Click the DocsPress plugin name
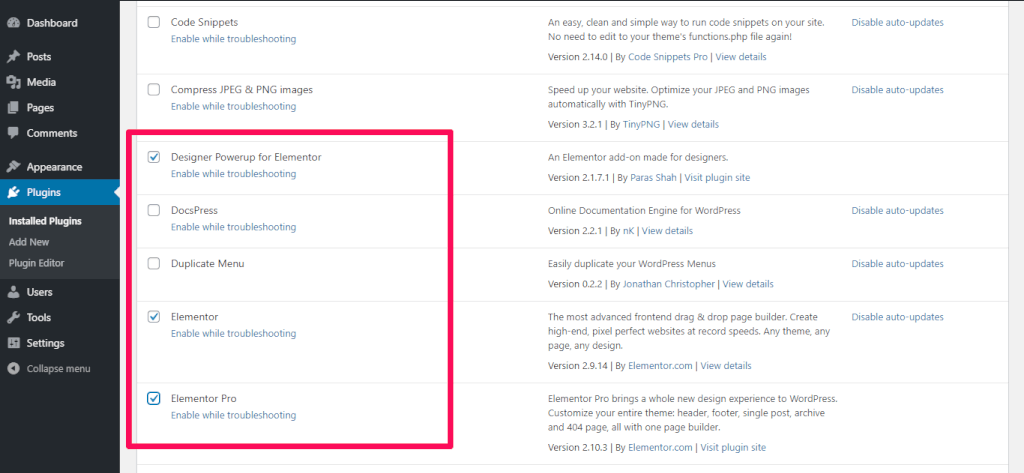 [x=194, y=210]
